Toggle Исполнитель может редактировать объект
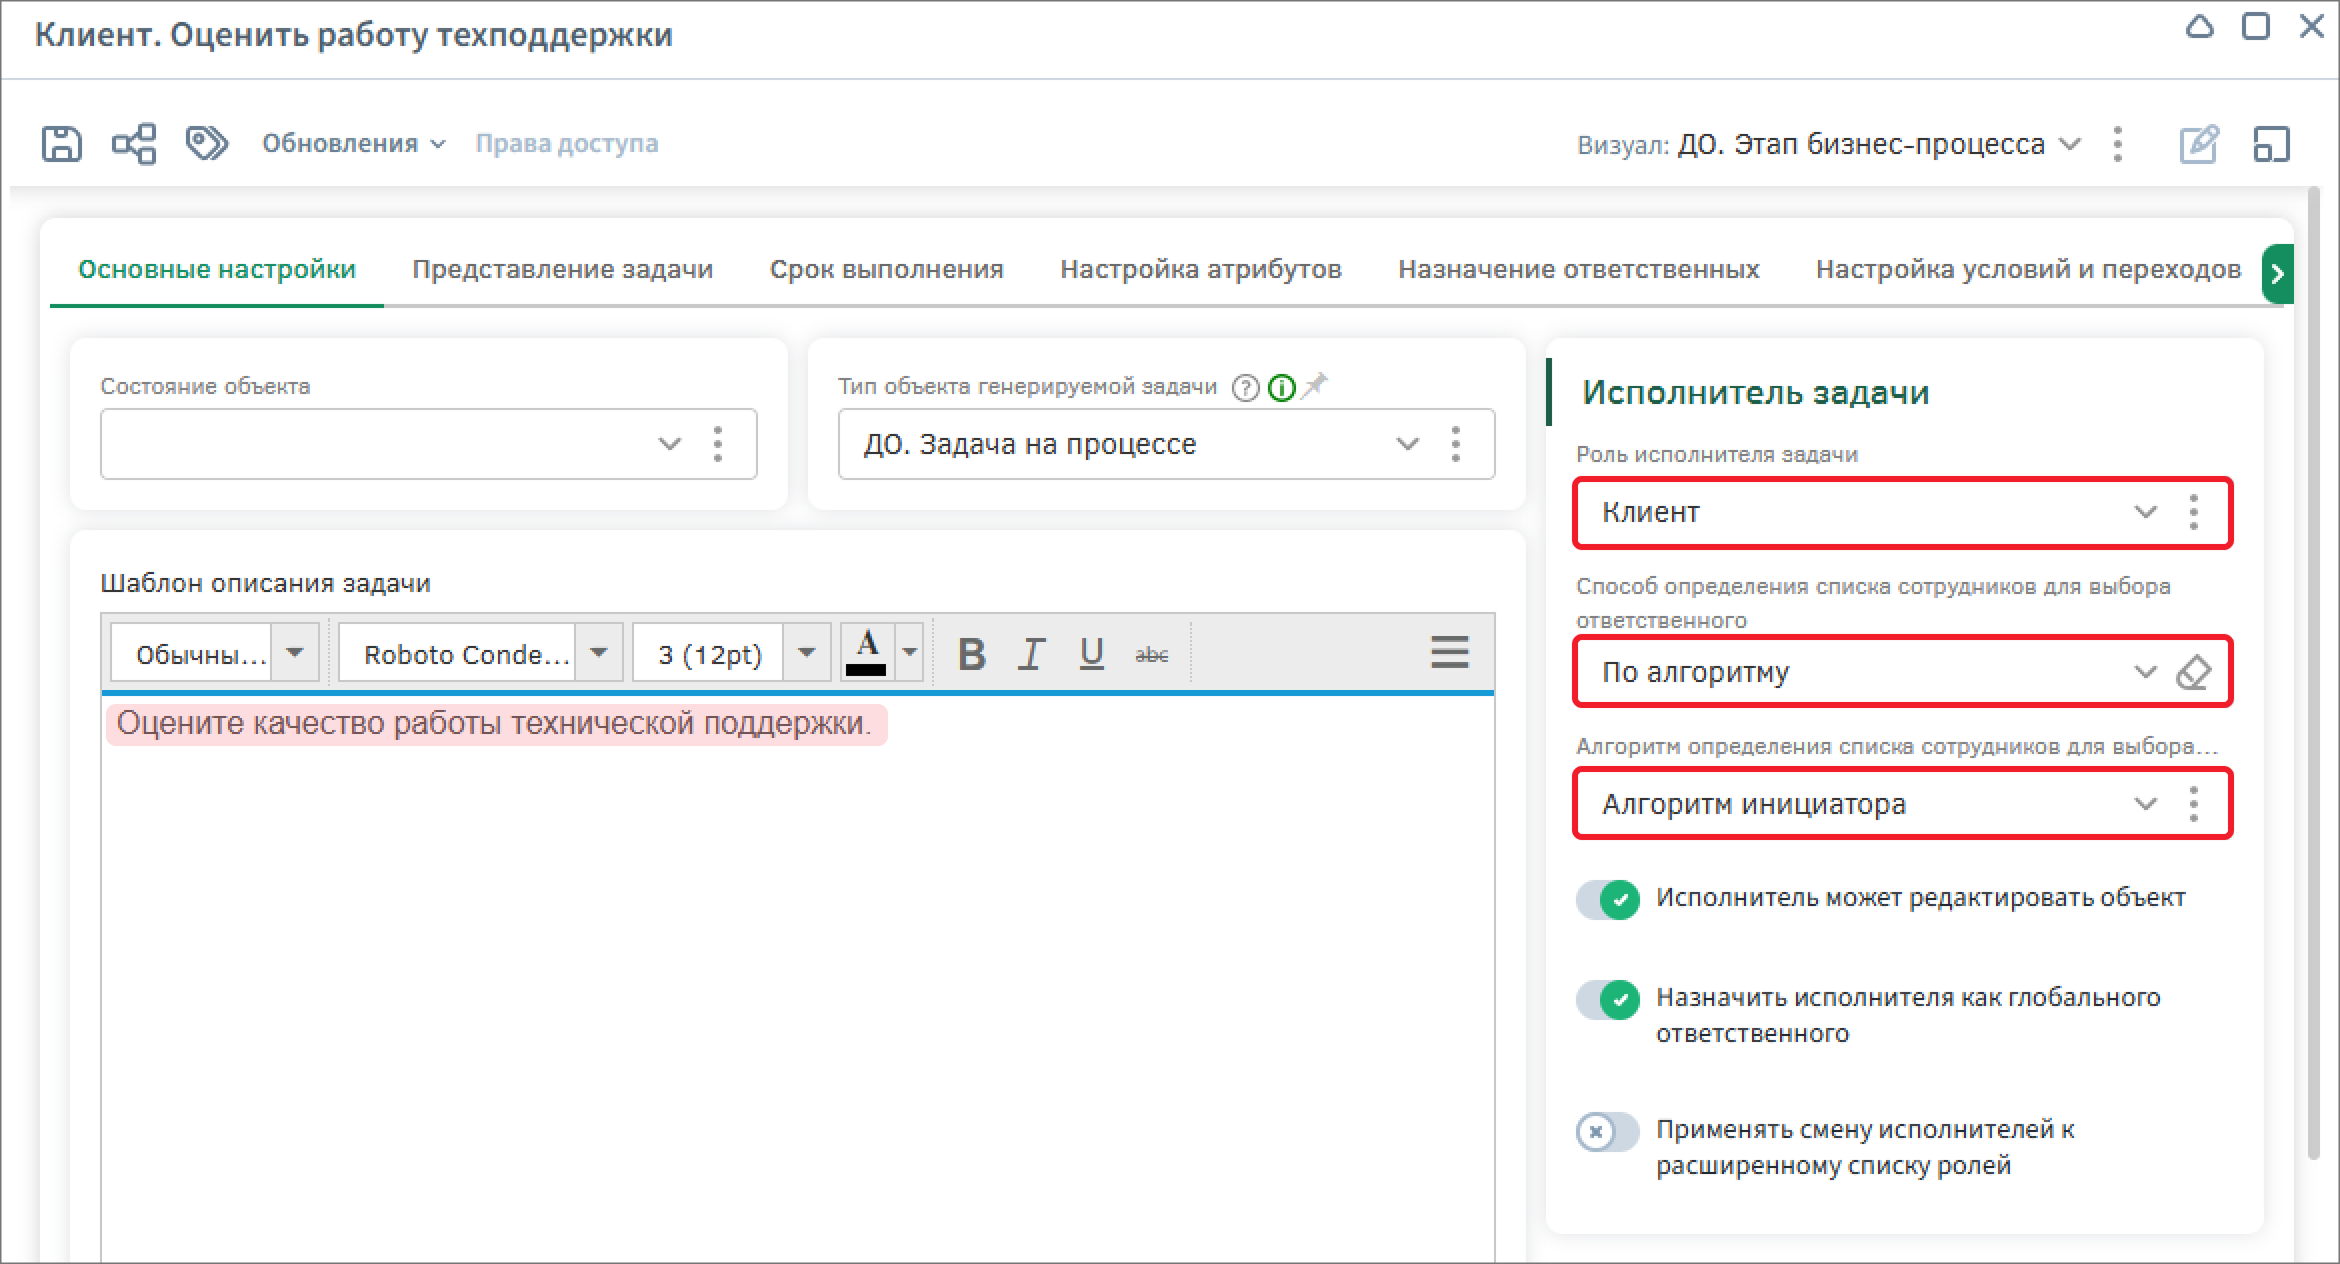Viewport: 2340px width, 1264px height. coord(1607,899)
